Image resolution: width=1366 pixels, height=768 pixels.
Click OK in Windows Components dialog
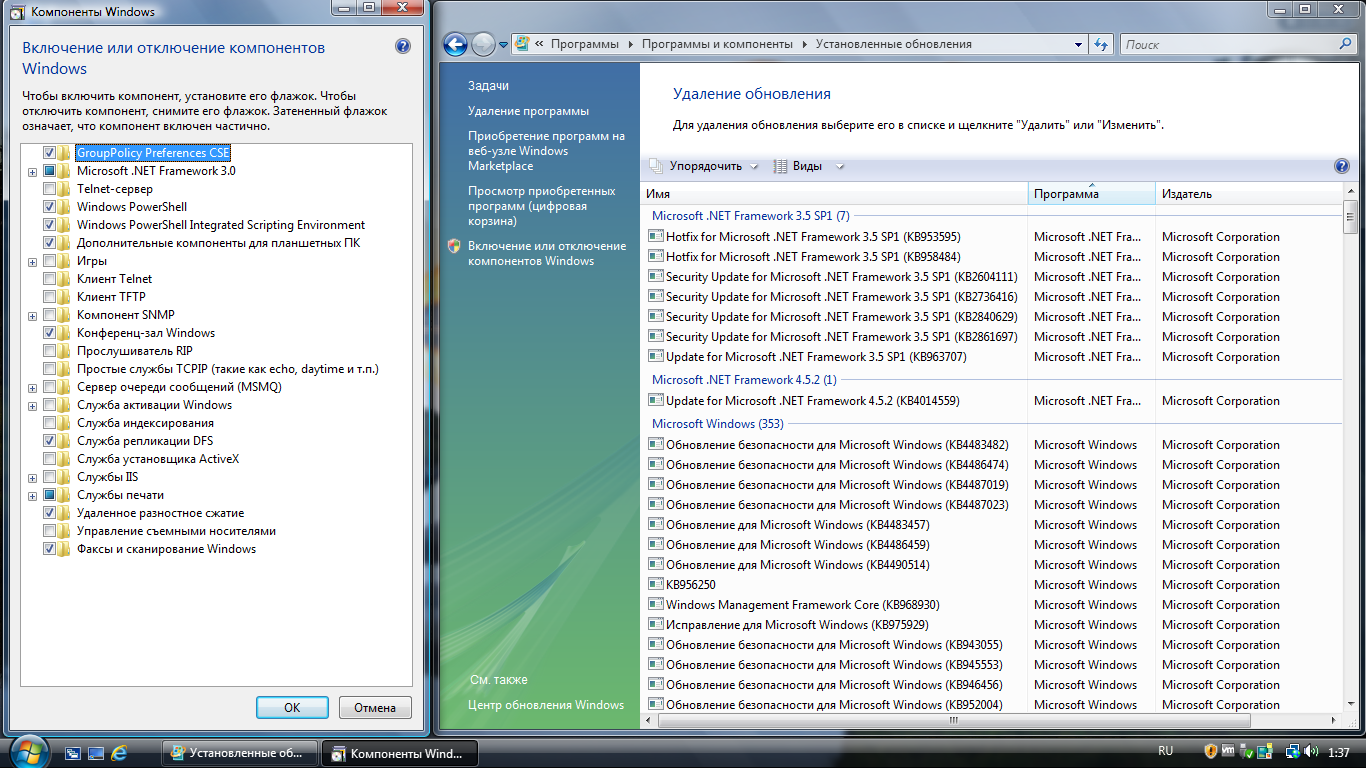pyautogui.click(x=292, y=707)
